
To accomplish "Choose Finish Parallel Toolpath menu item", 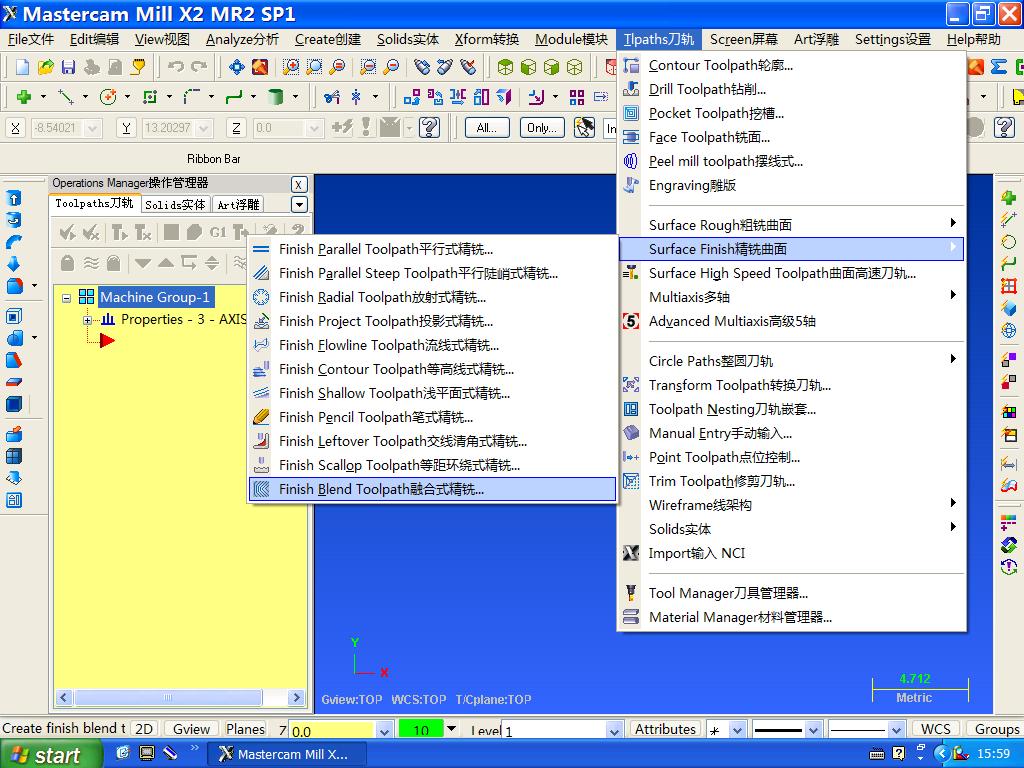I will [432, 249].
